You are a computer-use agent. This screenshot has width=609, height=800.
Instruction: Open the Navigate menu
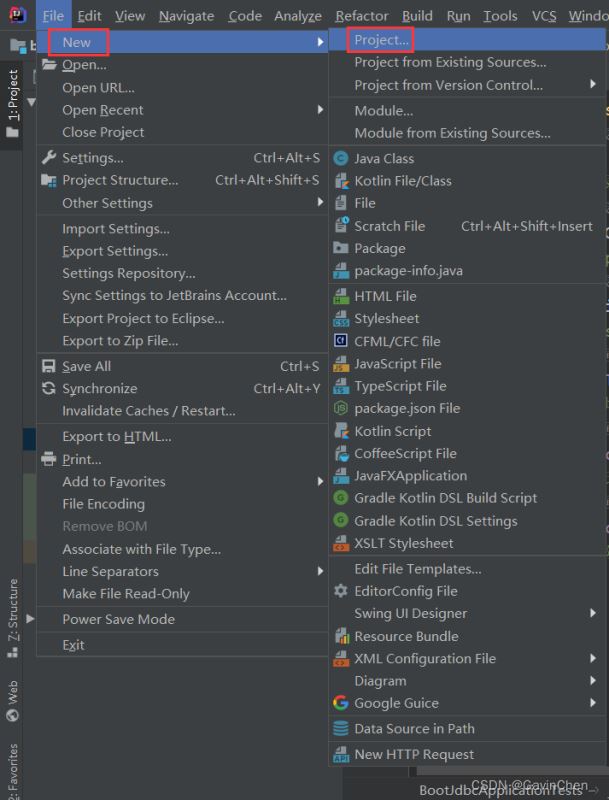186,16
